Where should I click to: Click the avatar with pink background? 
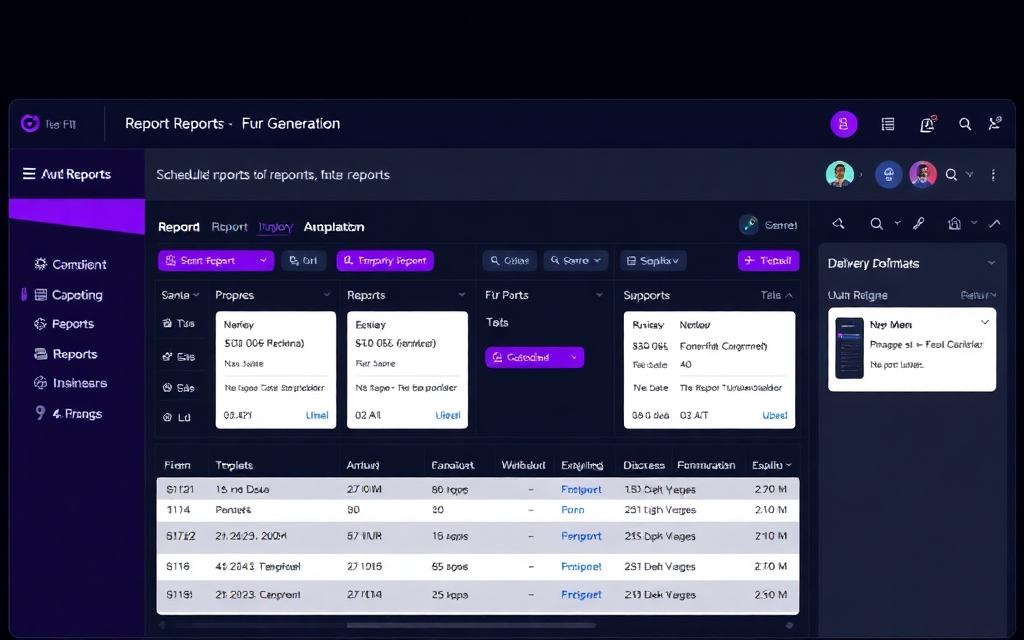pyautogui.click(x=923, y=174)
